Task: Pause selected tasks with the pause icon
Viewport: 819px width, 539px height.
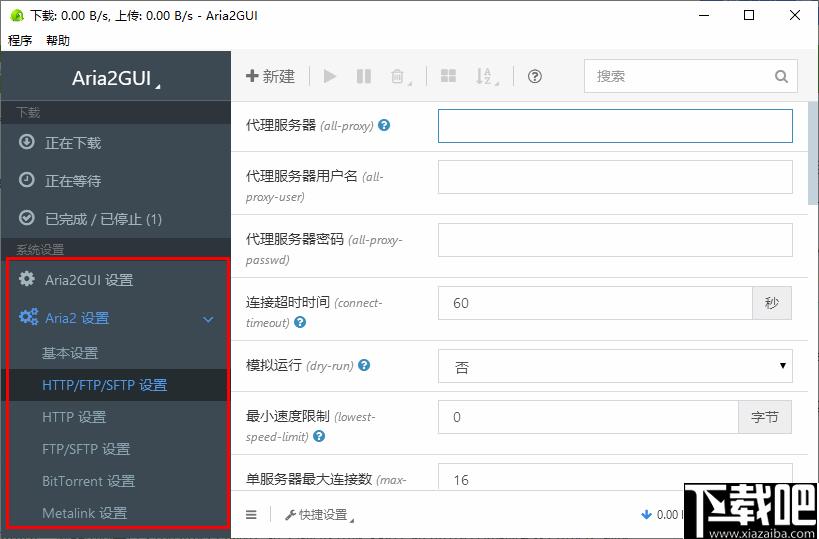Action: tap(364, 76)
